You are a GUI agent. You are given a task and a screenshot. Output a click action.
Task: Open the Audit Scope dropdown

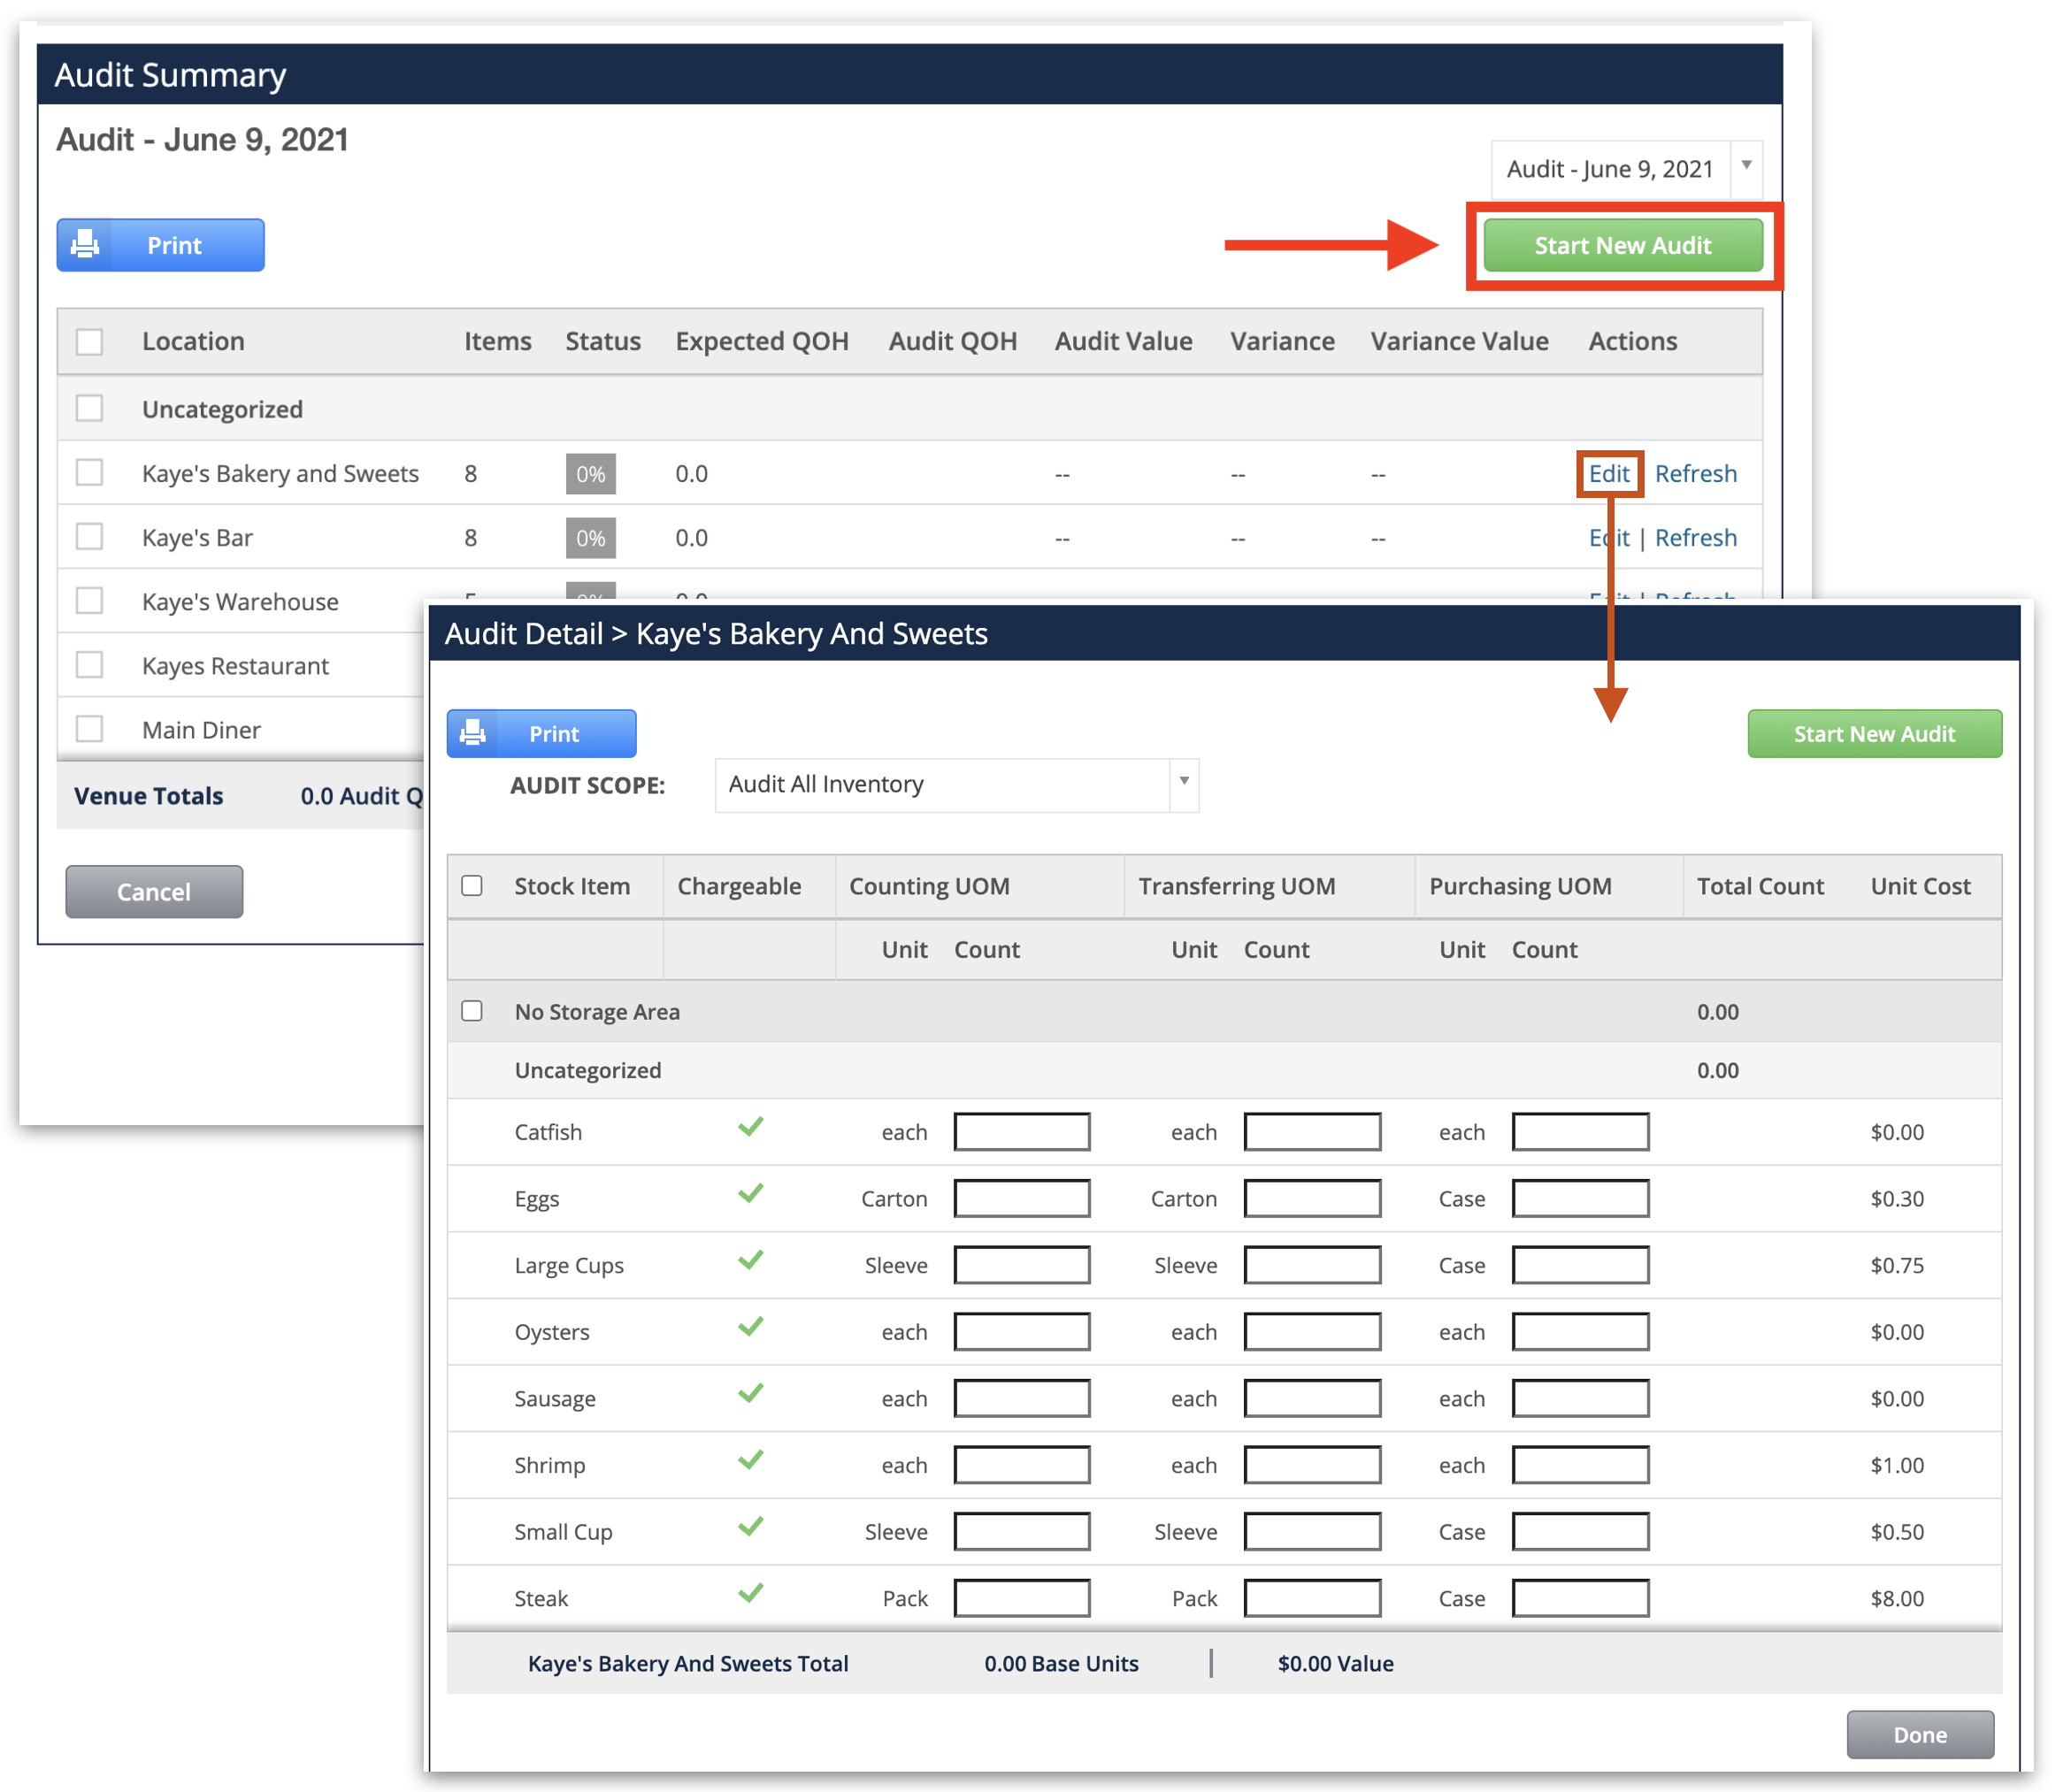click(x=956, y=785)
